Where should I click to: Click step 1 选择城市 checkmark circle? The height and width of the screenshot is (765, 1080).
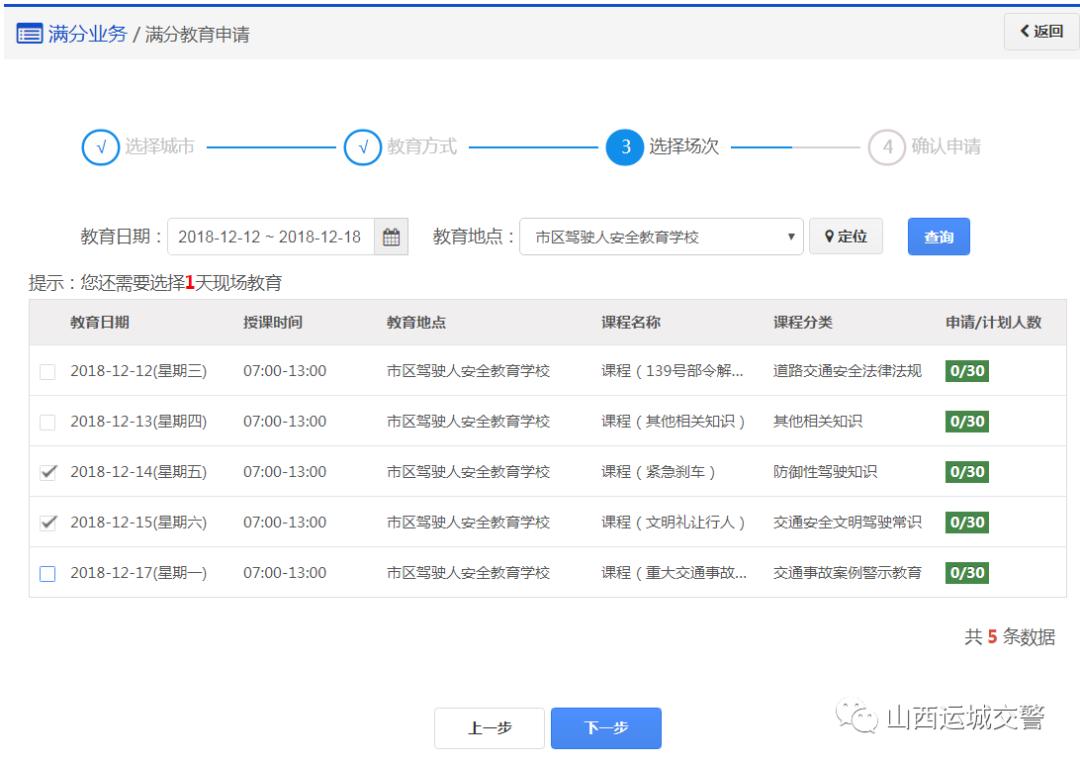(x=99, y=147)
